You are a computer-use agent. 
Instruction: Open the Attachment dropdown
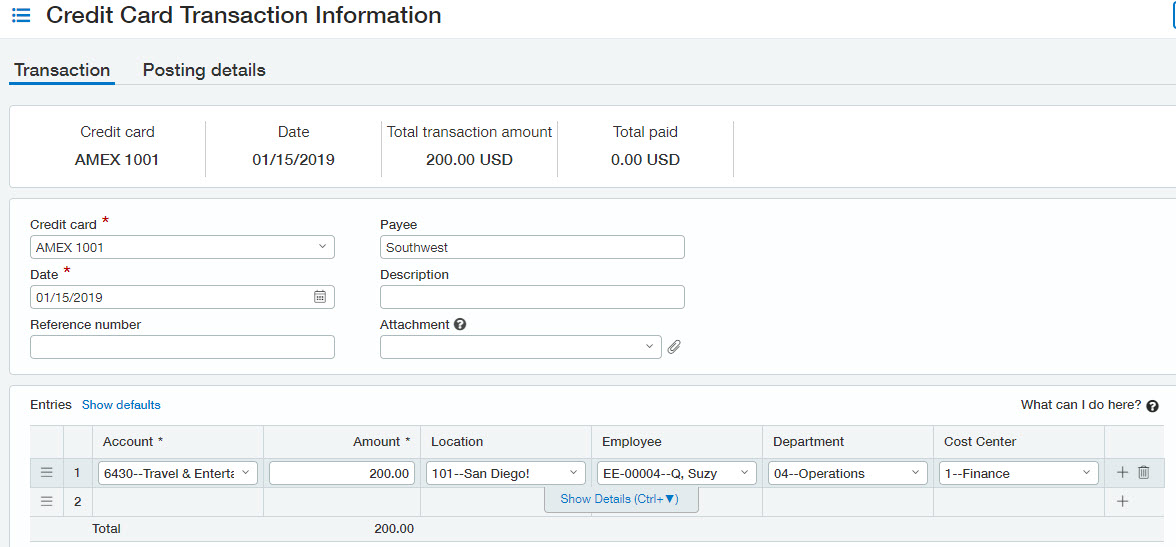[649, 347]
